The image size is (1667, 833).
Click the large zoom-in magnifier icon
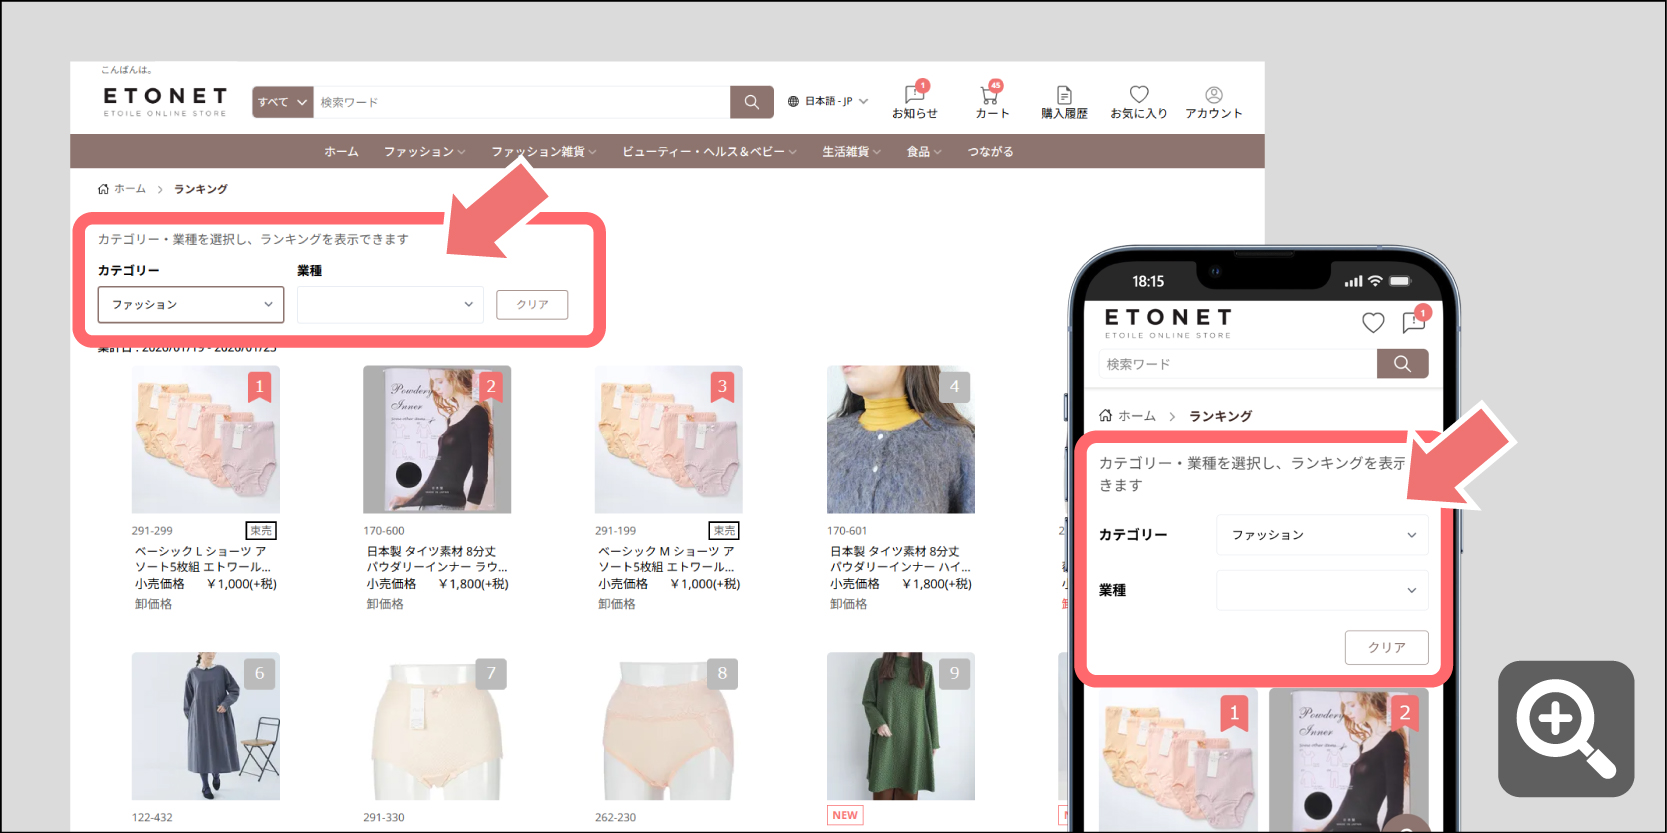point(1566,729)
